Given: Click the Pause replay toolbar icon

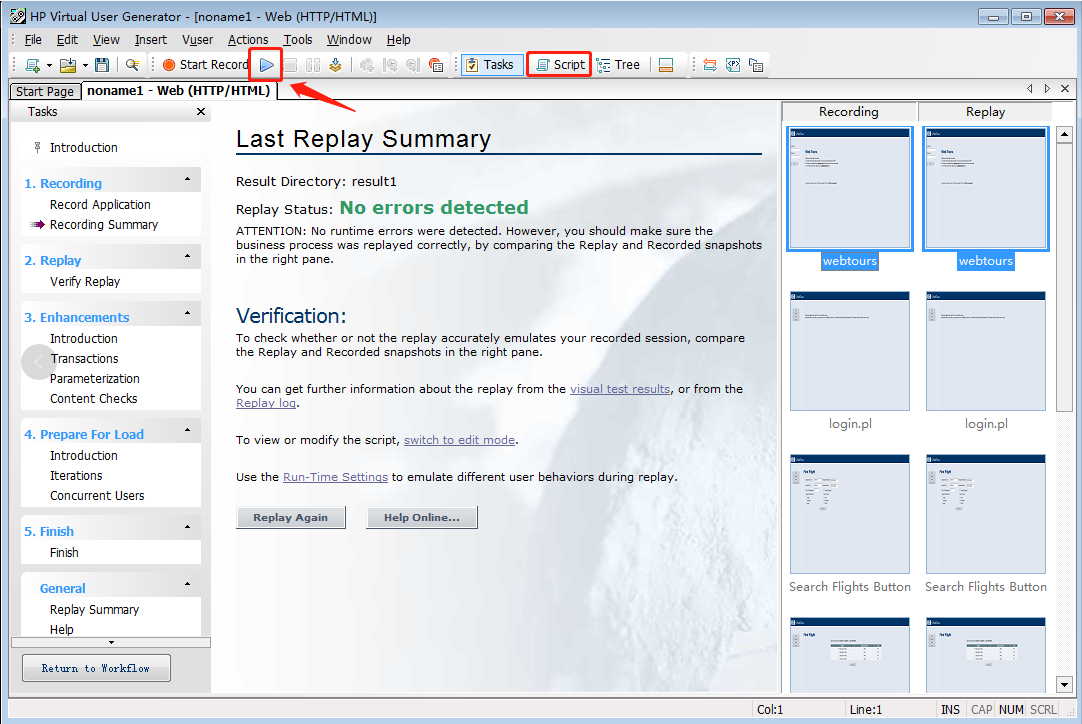Looking at the screenshot, I should pos(313,65).
